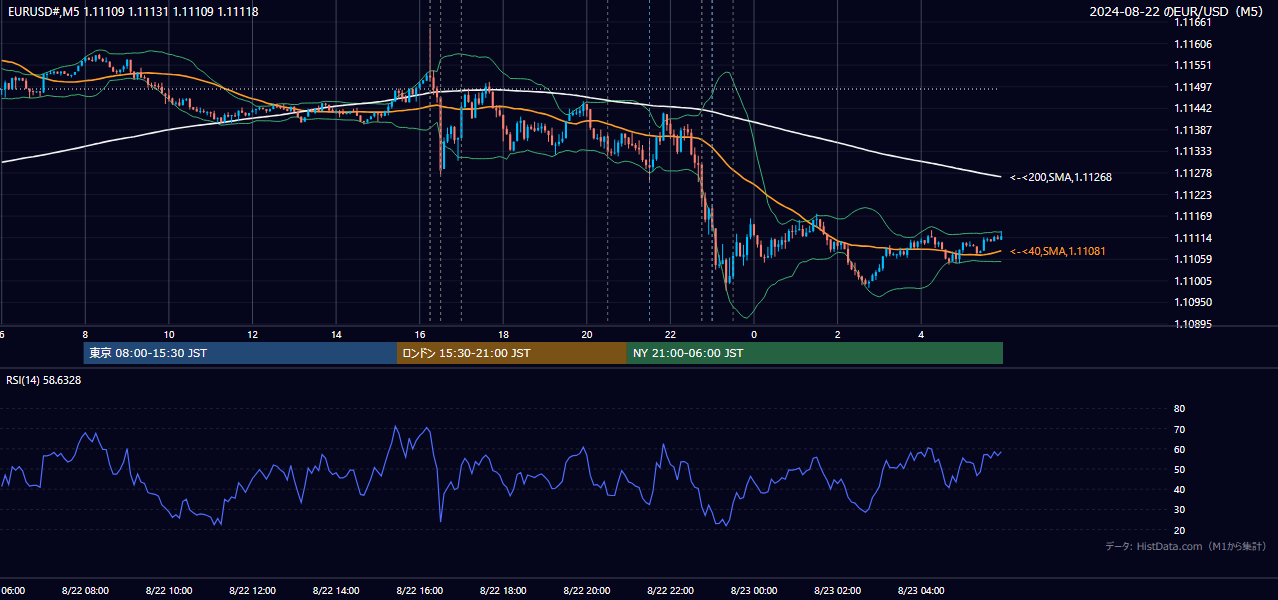Click RSI scale value 70
The width and height of the screenshot is (1278, 600).
(1179, 429)
